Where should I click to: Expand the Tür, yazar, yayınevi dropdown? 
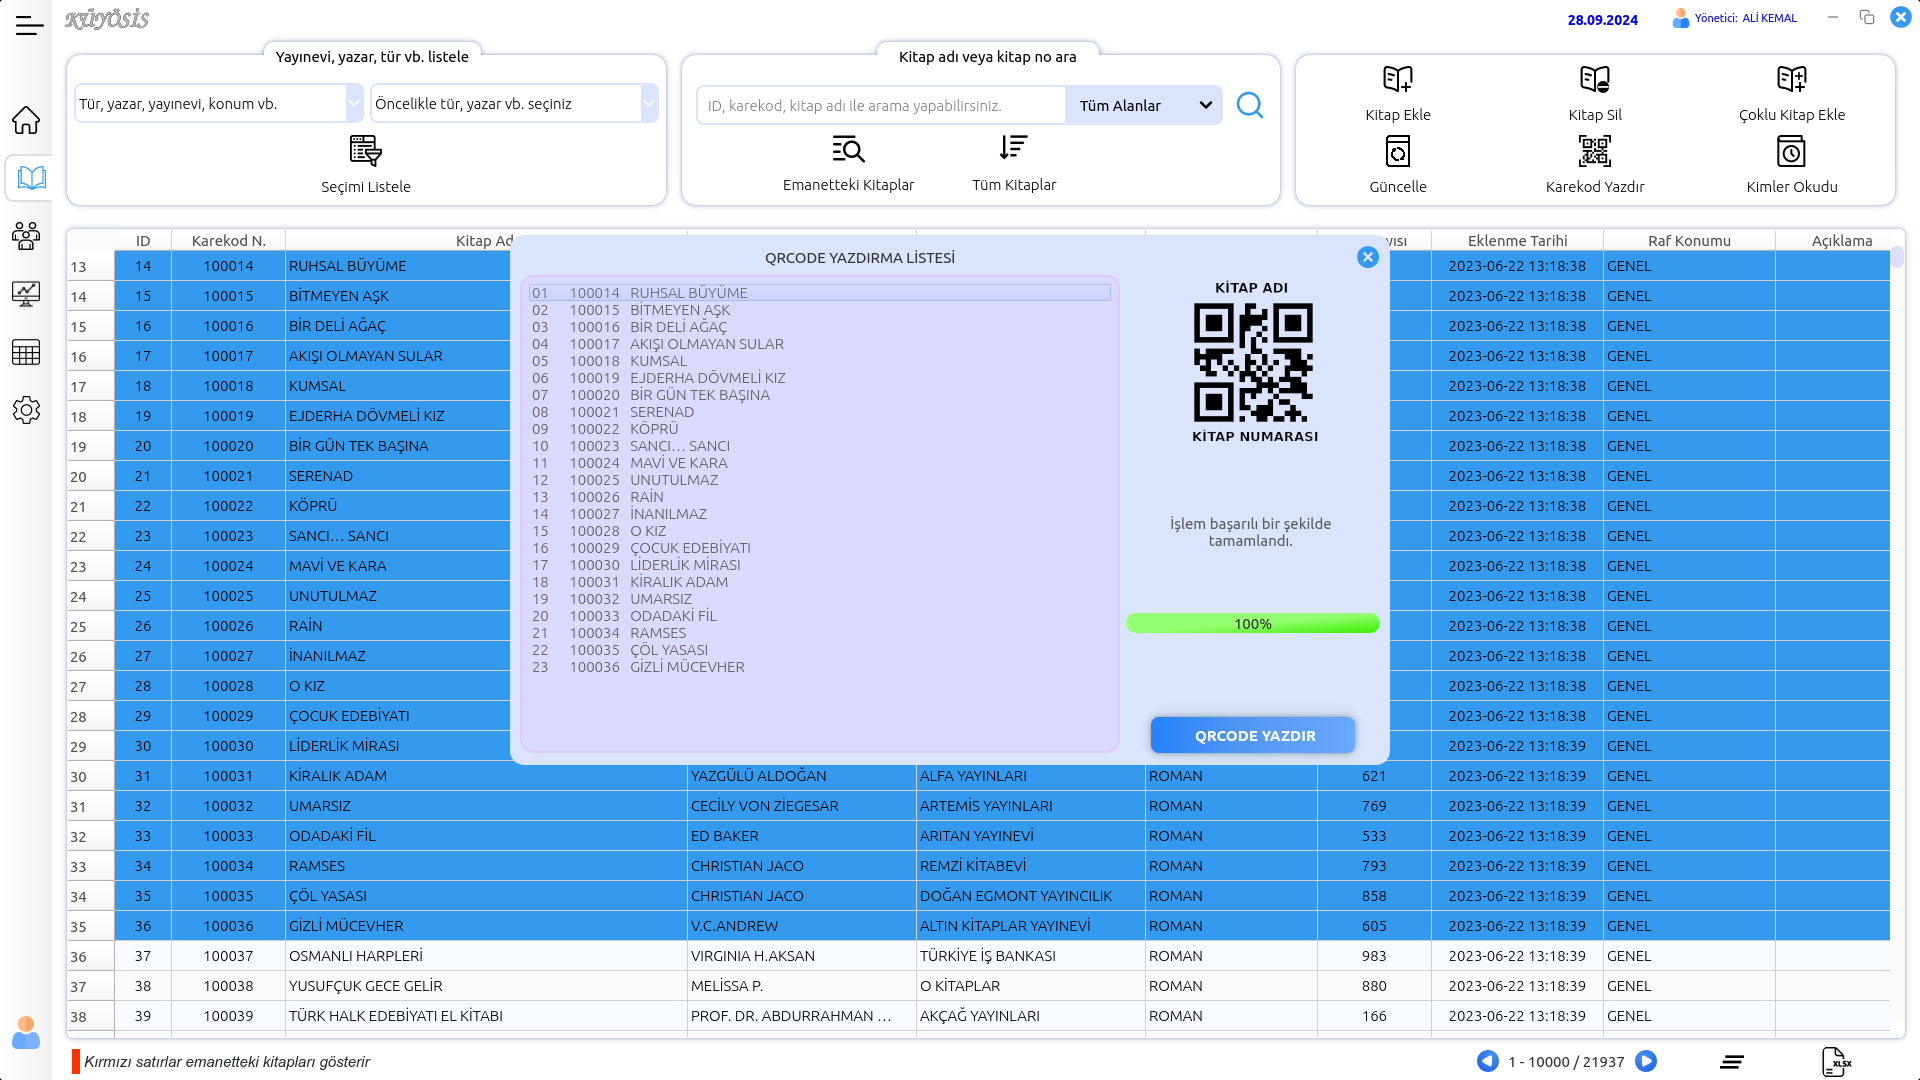coord(354,103)
